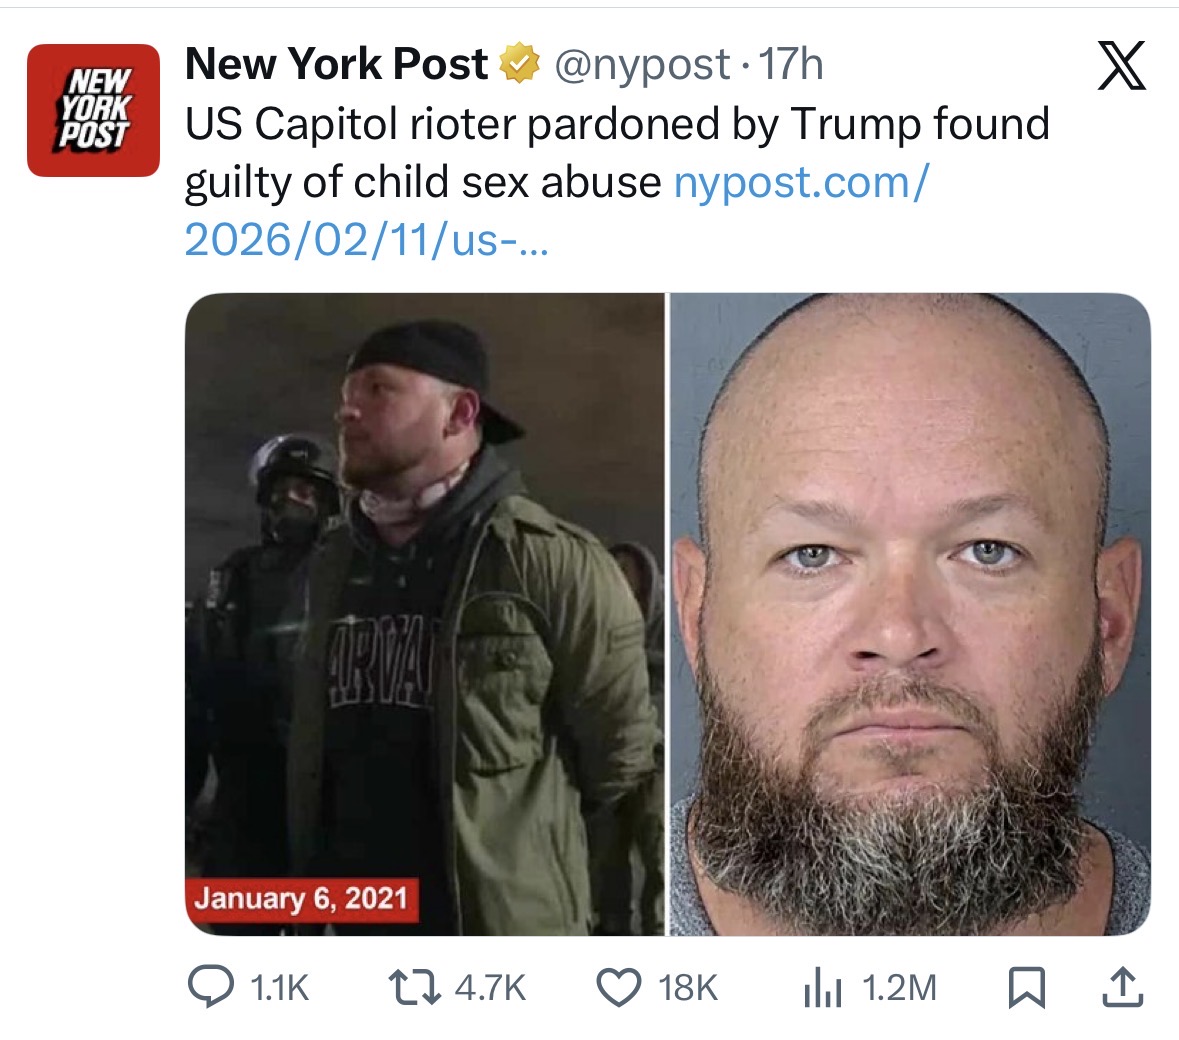Image resolution: width=1179 pixels, height=1040 pixels.
Task: Click the 17h timestamp
Action: point(791,64)
